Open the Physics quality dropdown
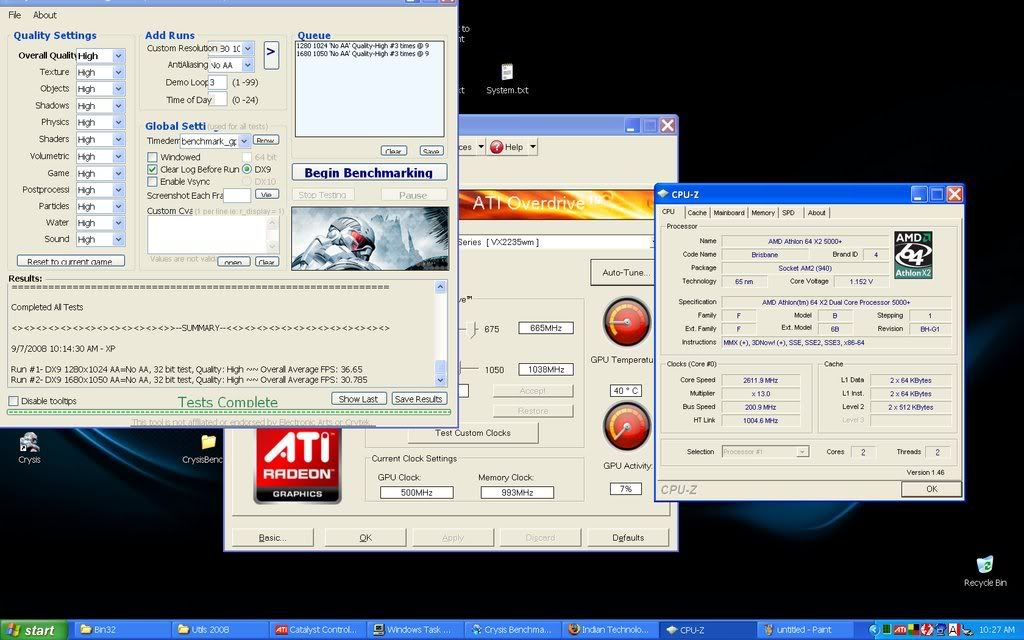The width and height of the screenshot is (1024, 640). click(118, 123)
